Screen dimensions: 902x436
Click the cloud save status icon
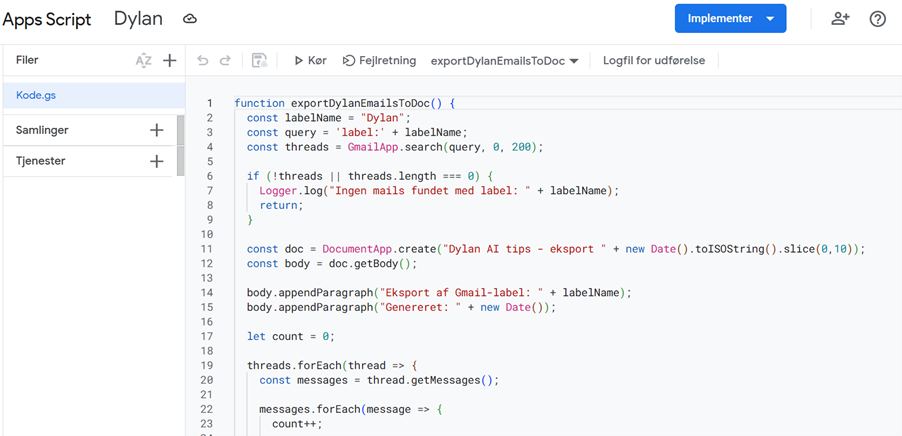pyautogui.click(x=190, y=19)
